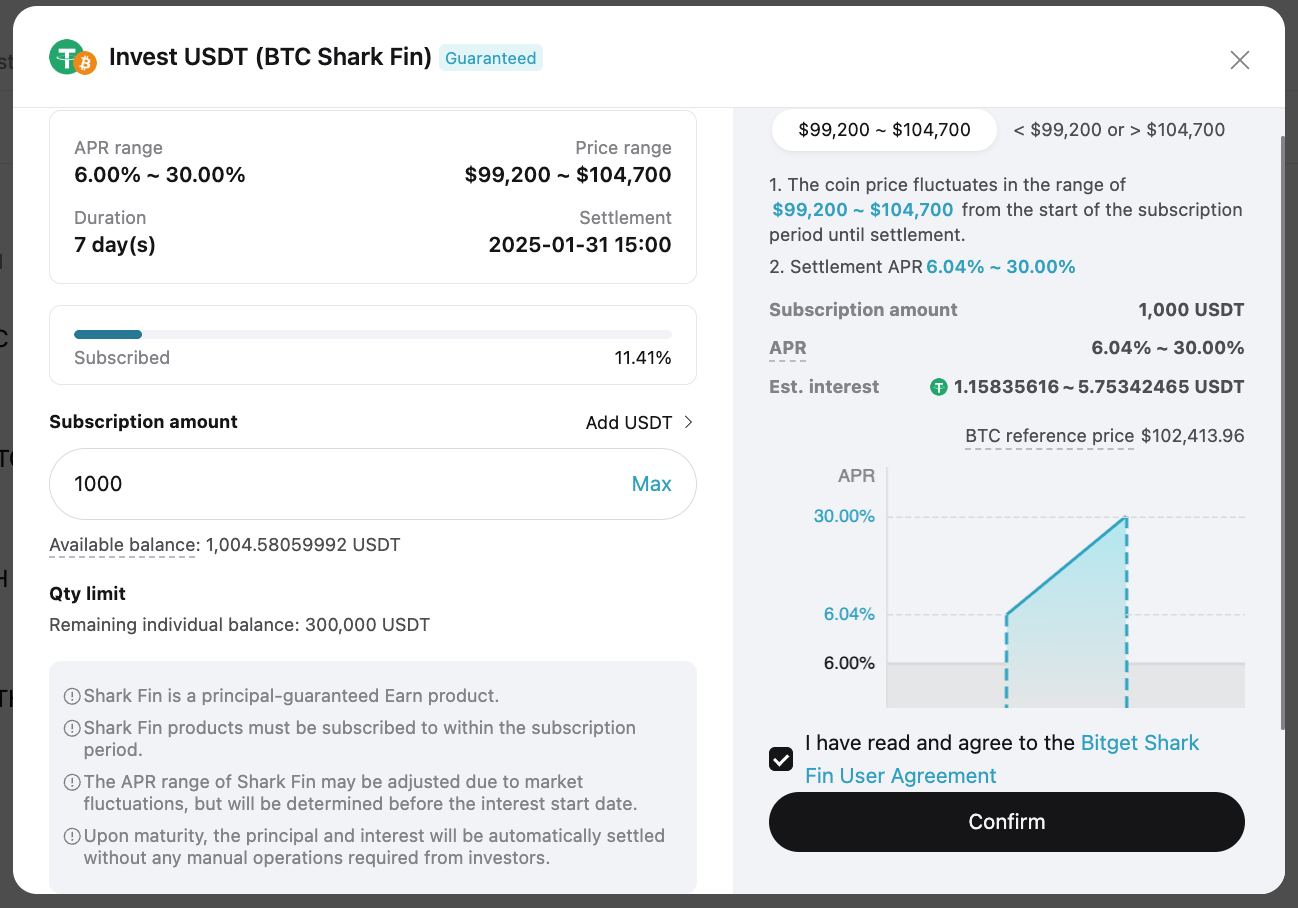The image size is (1298, 908).
Task: Click Max to fill the subscription amount
Action: 652,484
